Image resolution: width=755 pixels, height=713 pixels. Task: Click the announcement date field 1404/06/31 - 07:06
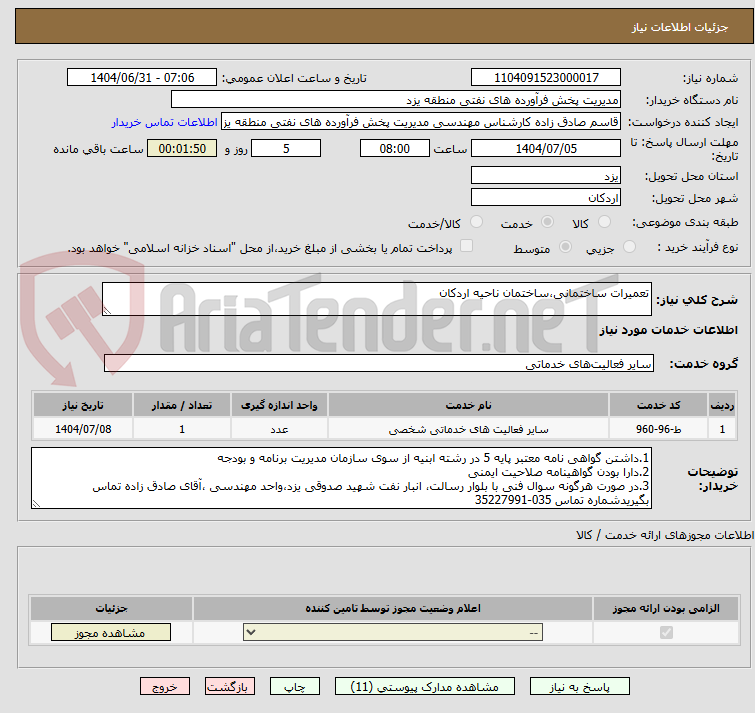point(142,78)
